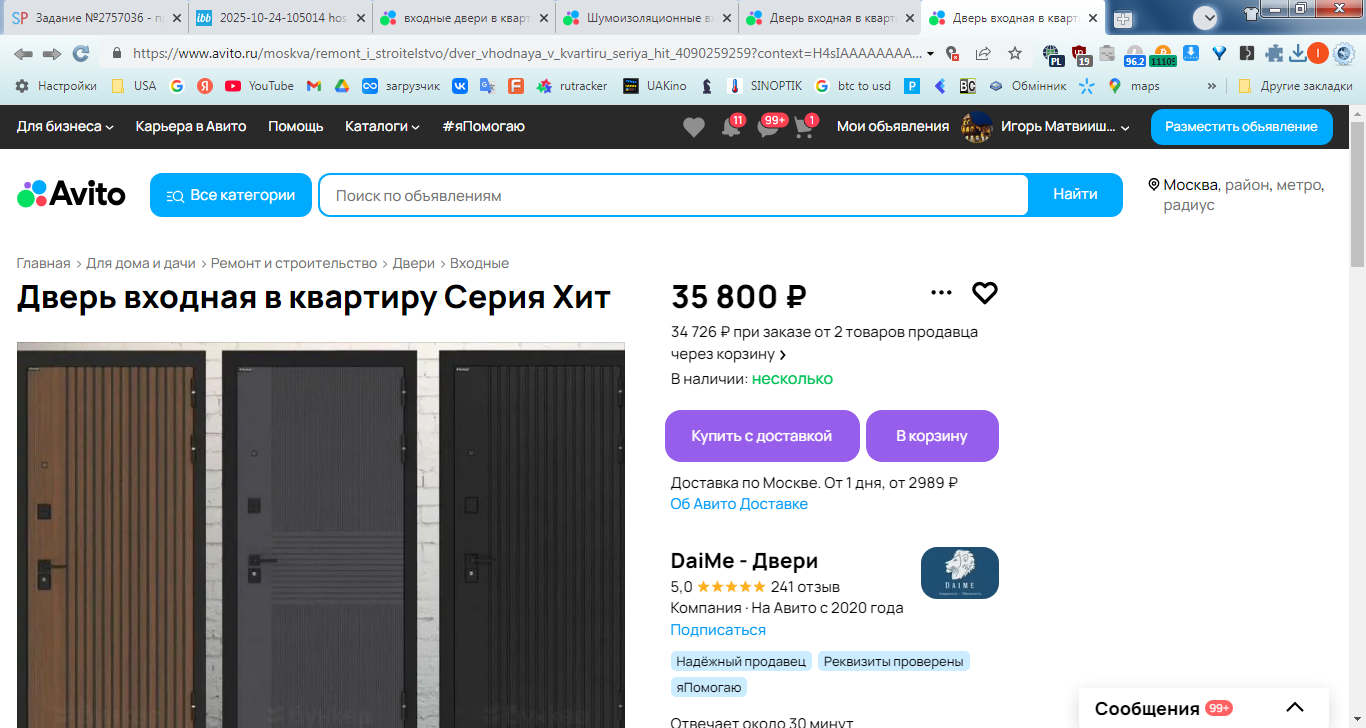Click В корзину button
1366x728 pixels.
(932, 436)
